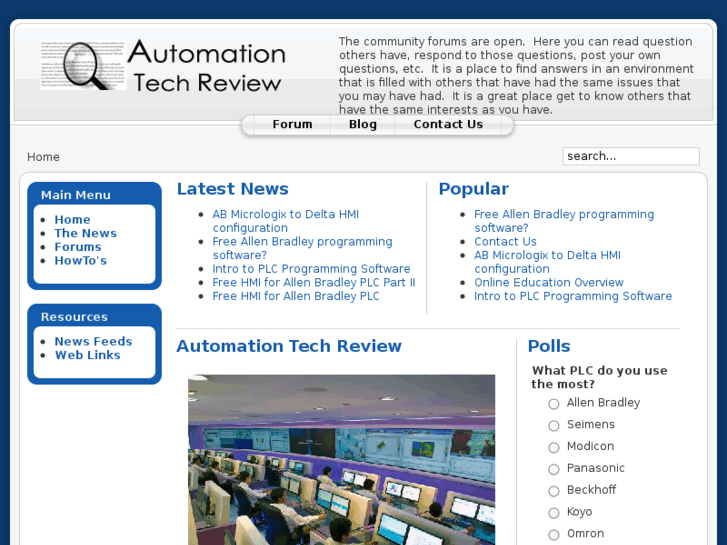The image size is (727, 545).
Task: Open Latest News Free Allen Bradley programming software
Action: [x=302, y=248]
